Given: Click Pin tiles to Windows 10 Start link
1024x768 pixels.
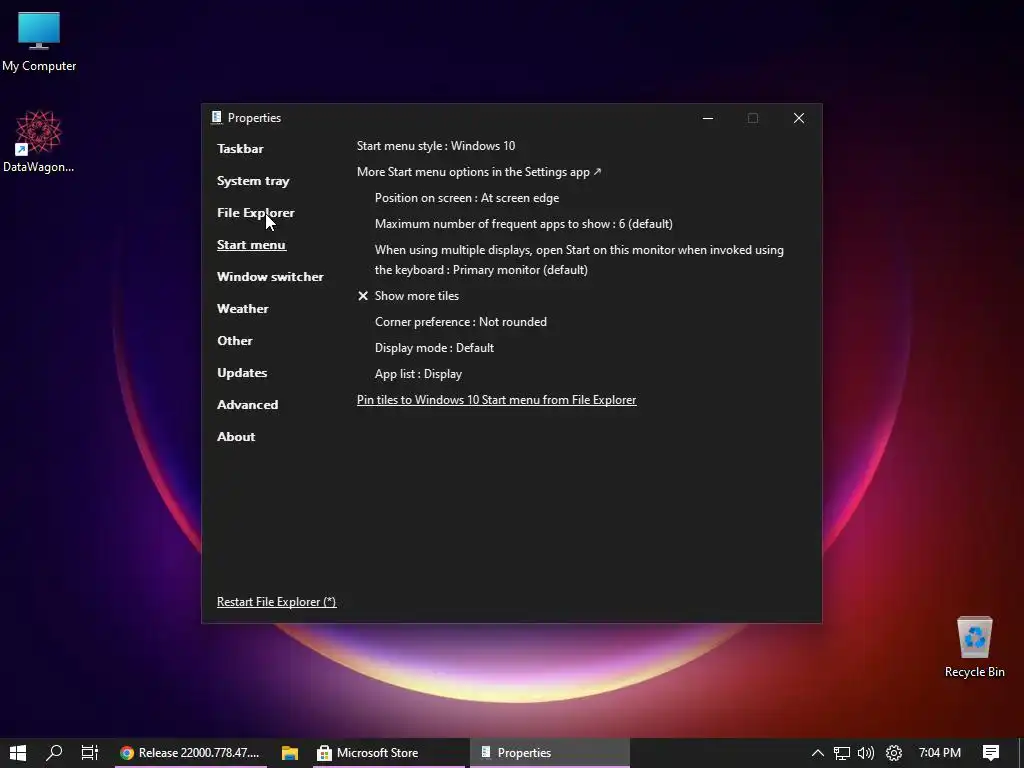Looking at the screenshot, I should [496, 400].
